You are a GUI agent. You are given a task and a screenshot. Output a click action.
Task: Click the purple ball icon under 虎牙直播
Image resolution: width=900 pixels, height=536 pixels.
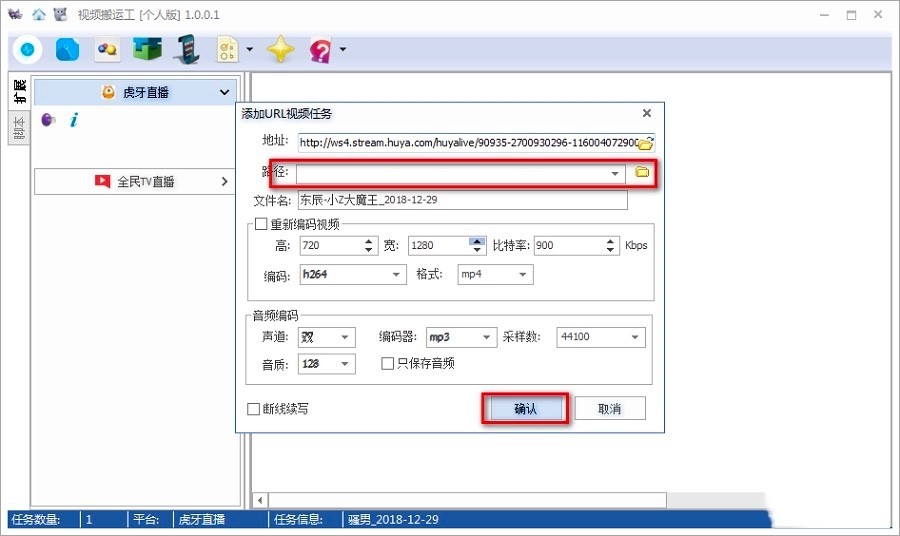pos(48,120)
